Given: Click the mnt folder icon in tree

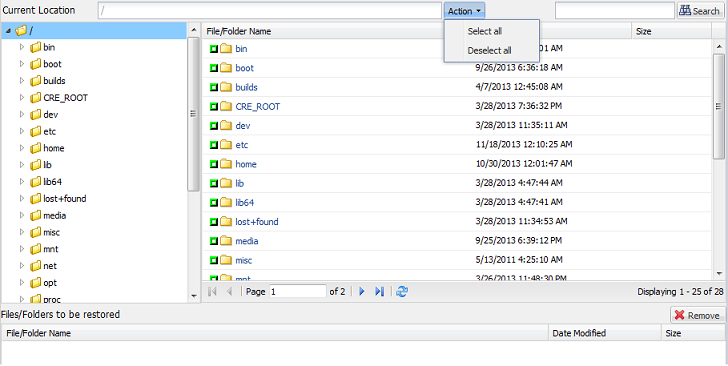Looking at the screenshot, I should point(36,249).
